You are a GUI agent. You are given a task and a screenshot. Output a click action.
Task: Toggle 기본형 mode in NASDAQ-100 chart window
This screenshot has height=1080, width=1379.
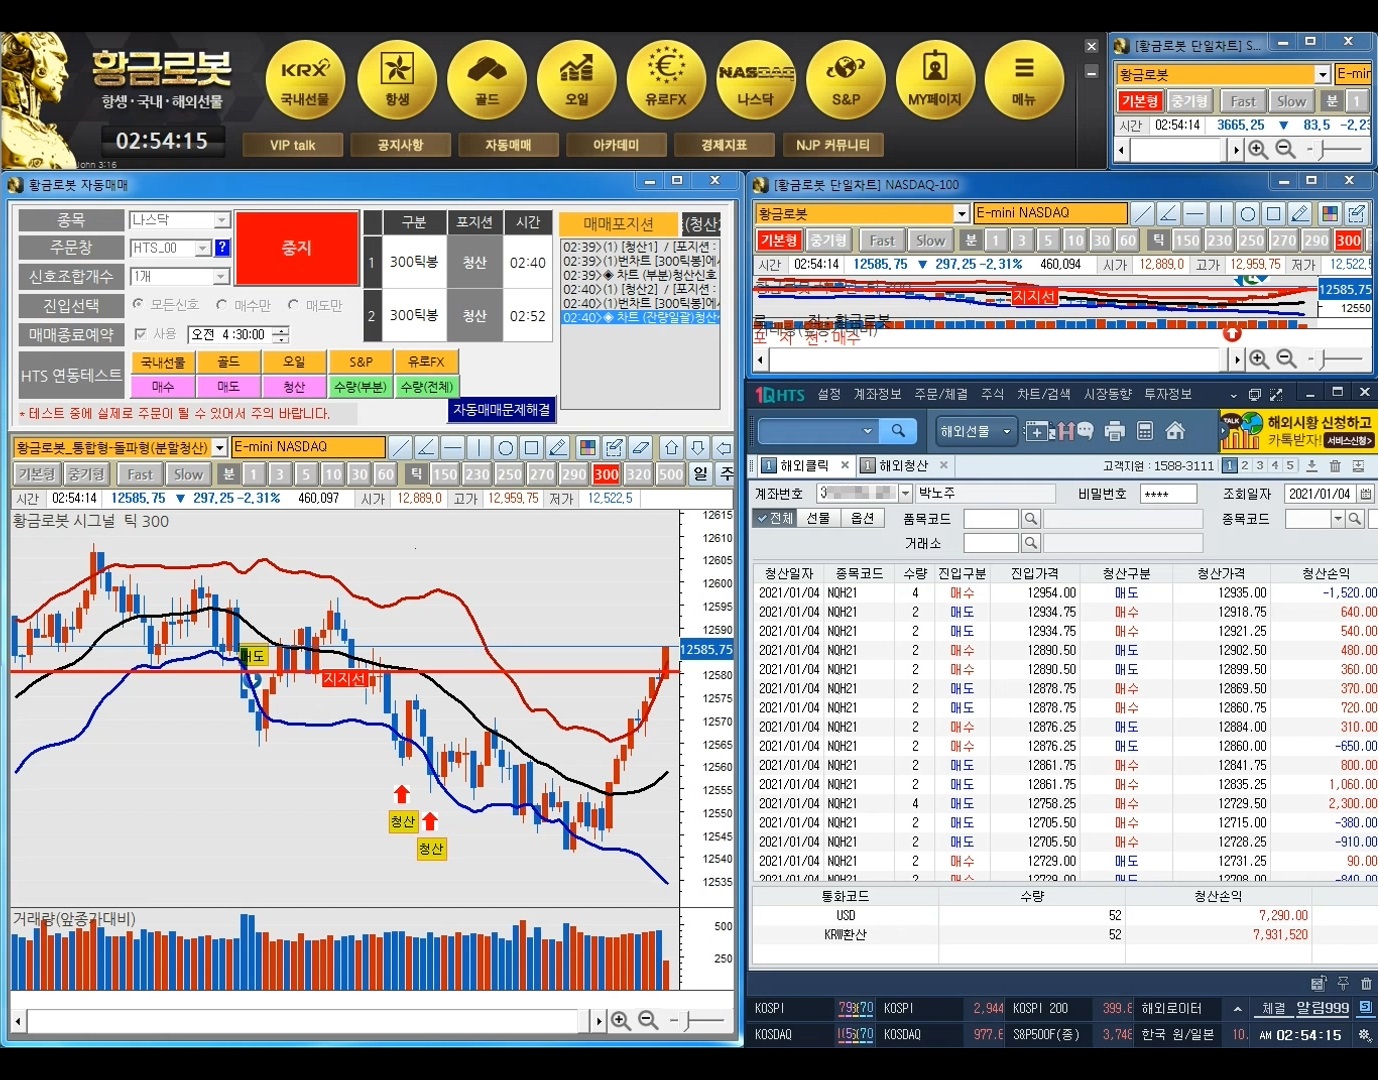[x=779, y=240]
